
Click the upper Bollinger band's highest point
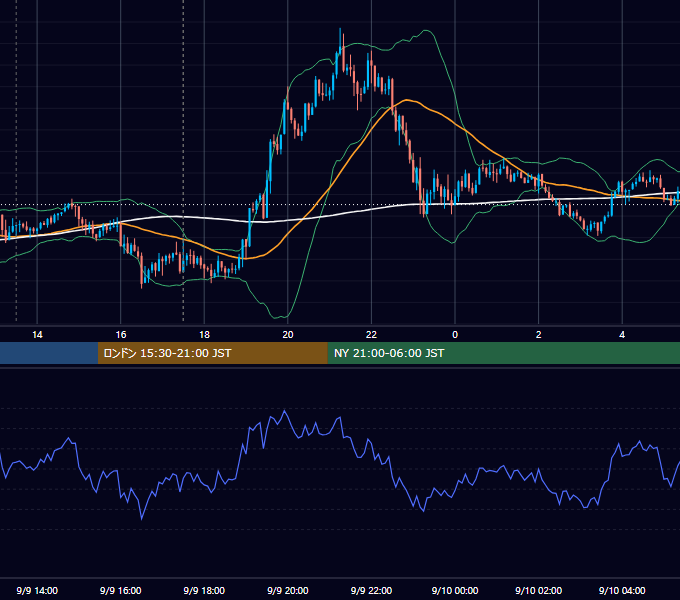point(426,30)
